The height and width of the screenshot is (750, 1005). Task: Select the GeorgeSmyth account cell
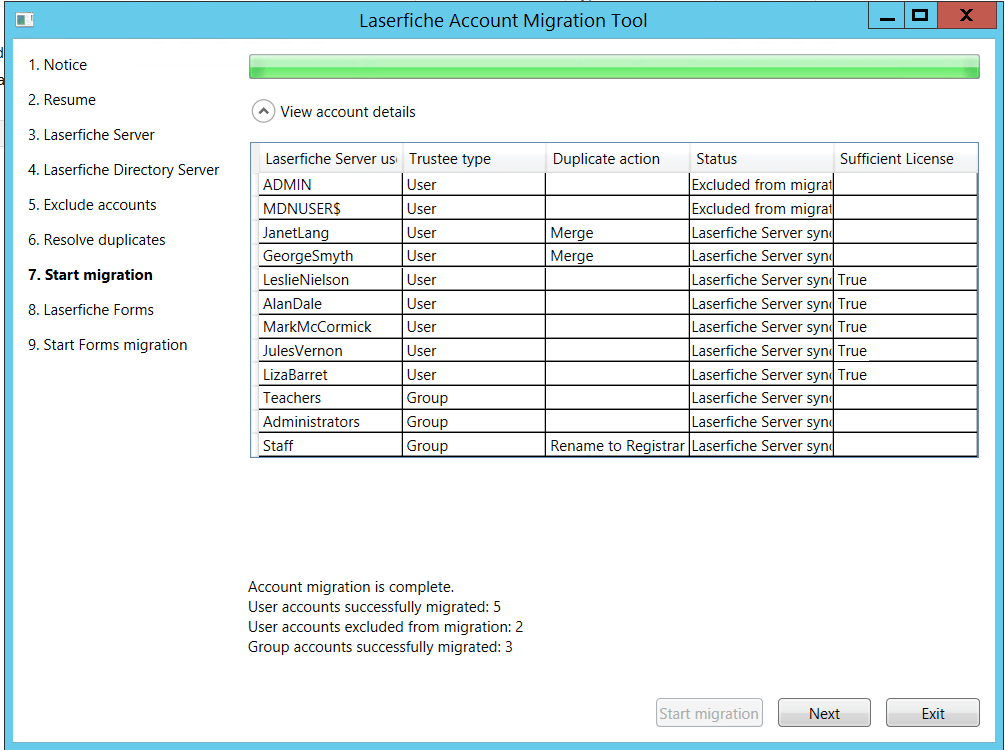[x=331, y=256]
